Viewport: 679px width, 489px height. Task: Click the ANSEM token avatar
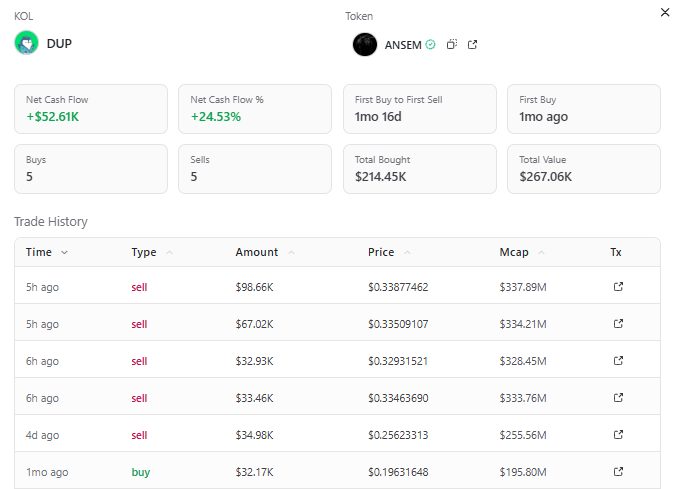click(x=365, y=45)
